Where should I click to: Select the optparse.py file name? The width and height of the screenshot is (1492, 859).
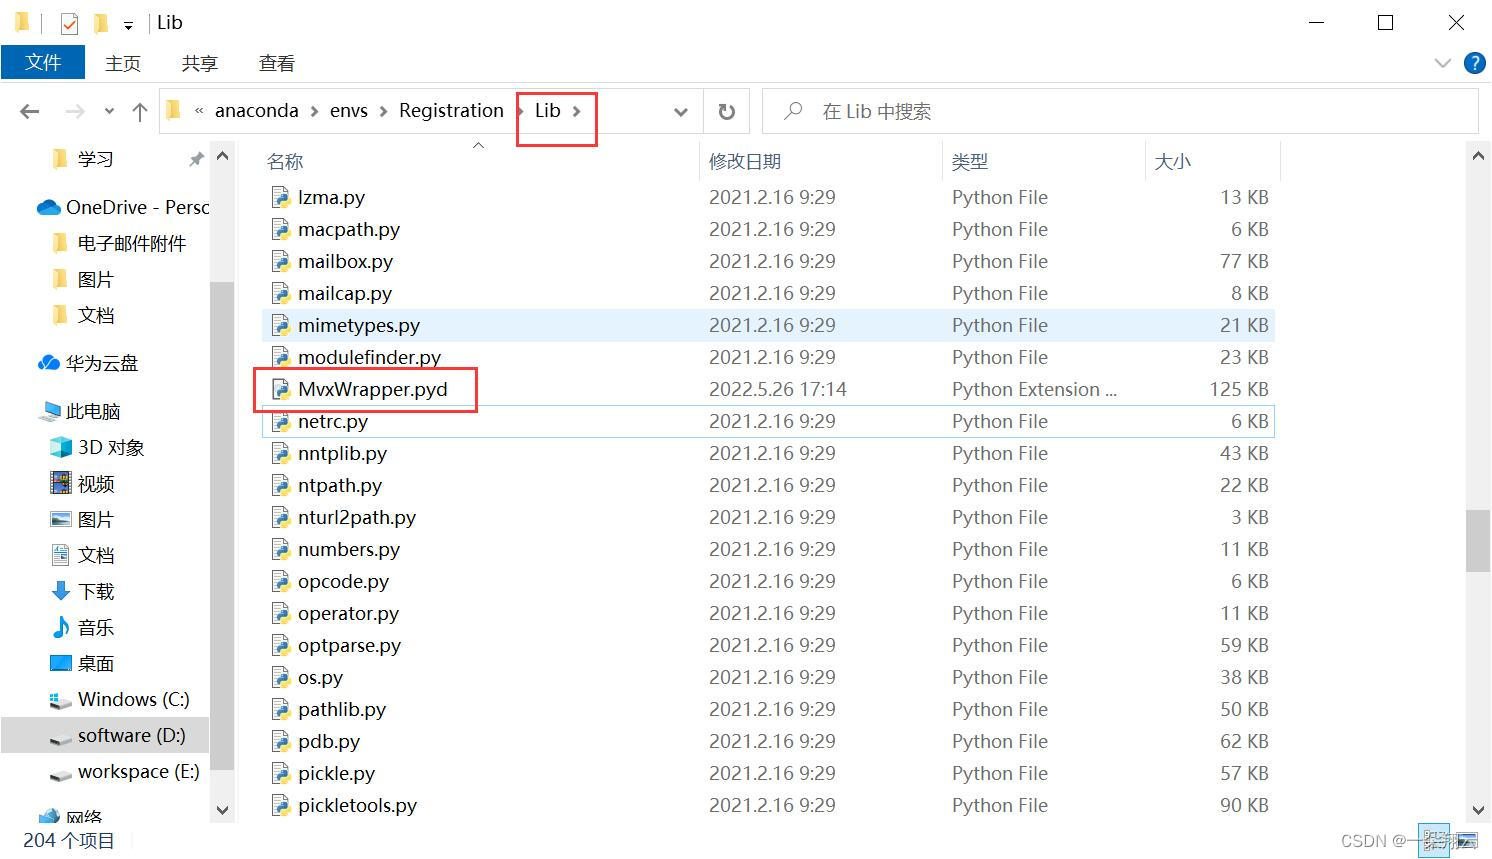click(349, 645)
